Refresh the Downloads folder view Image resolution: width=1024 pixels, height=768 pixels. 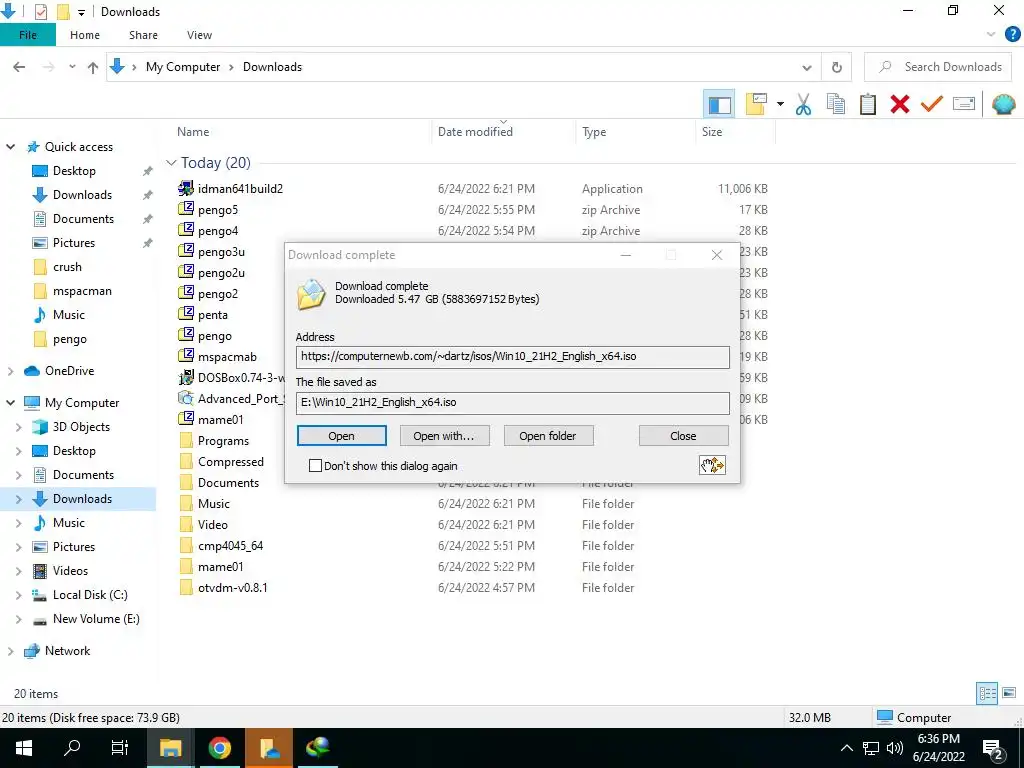[837, 67]
